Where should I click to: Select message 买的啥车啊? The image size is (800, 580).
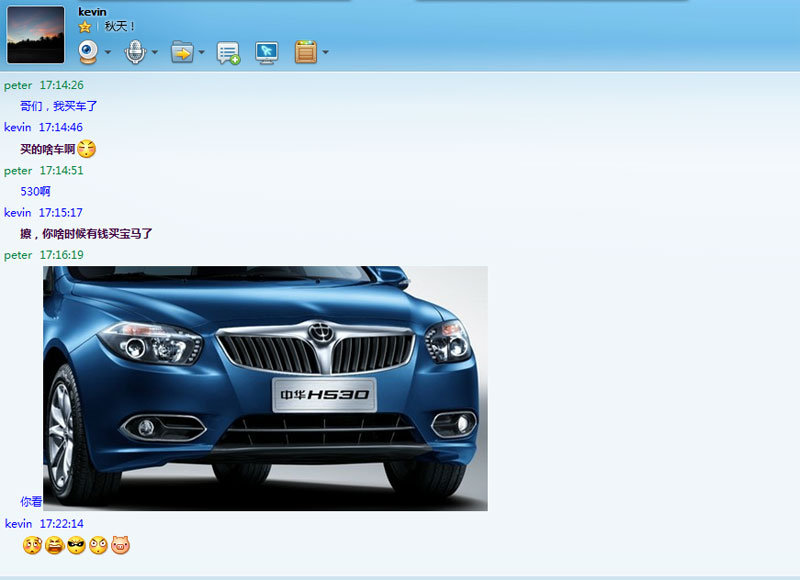tap(47, 149)
